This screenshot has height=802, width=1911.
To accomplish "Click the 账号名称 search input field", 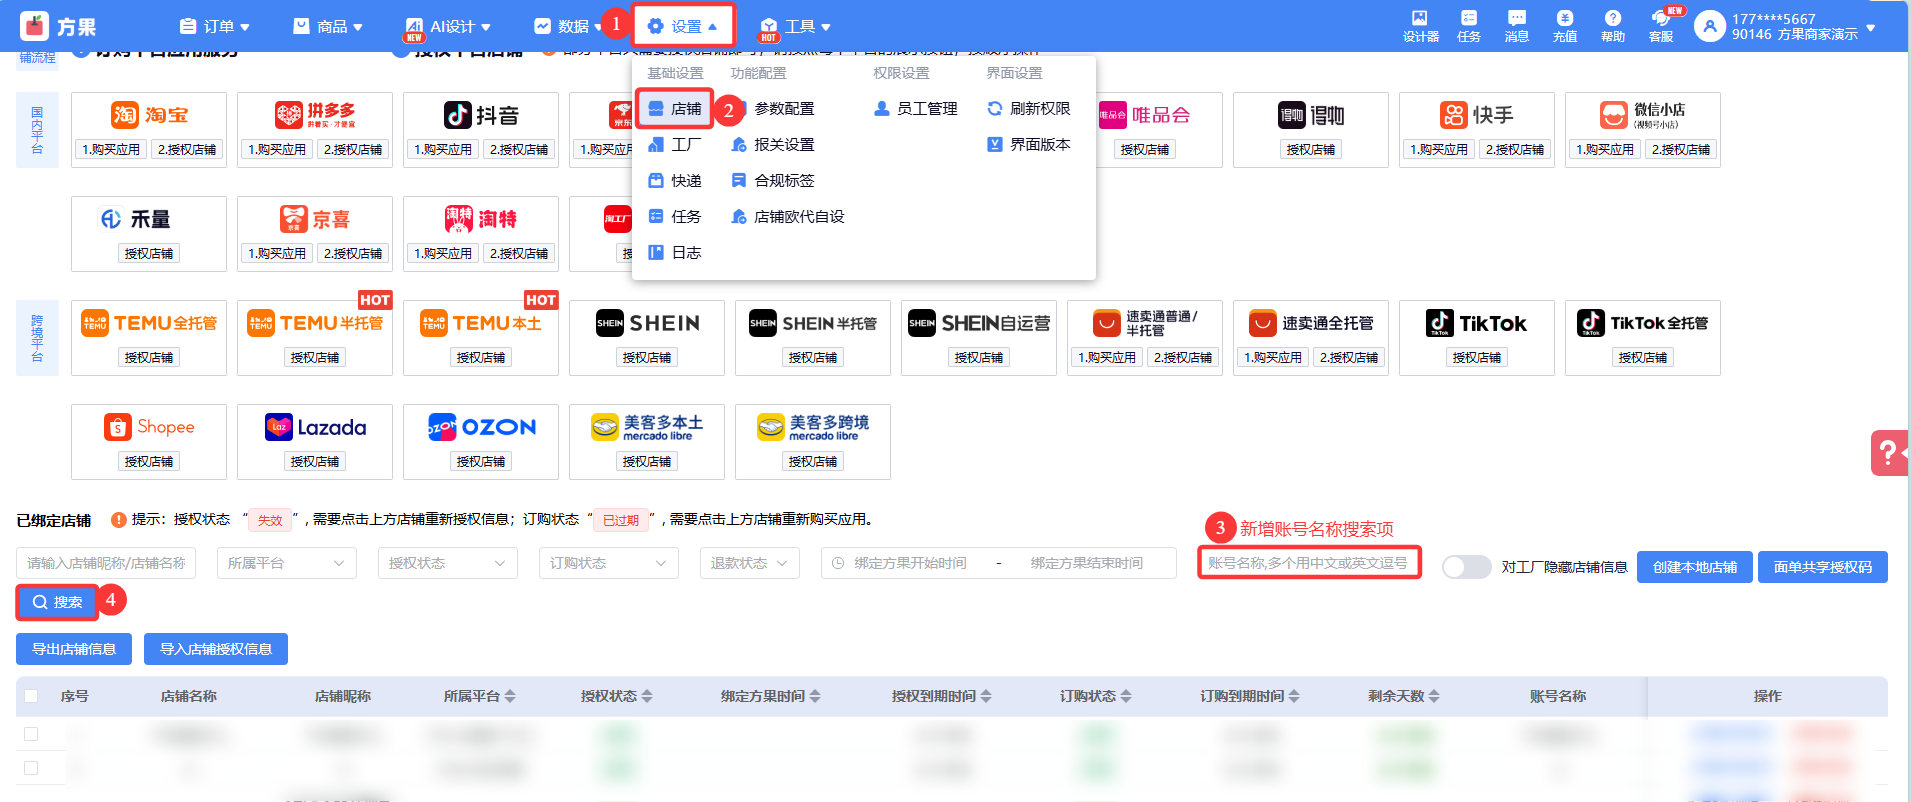I will pyautogui.click(x=1308, y=563).
